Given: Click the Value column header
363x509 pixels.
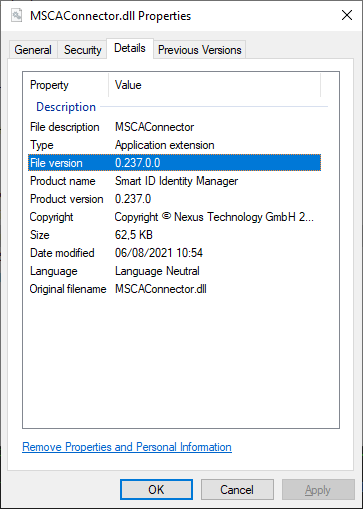Looking at the screenshot, I should click(128, 85).
